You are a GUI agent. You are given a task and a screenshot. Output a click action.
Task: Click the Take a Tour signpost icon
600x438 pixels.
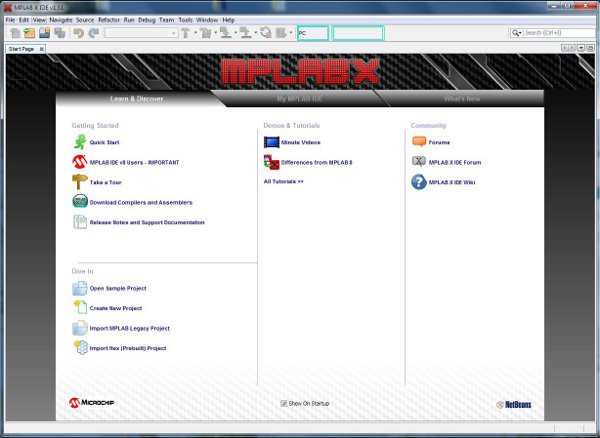tap(80, 182)
